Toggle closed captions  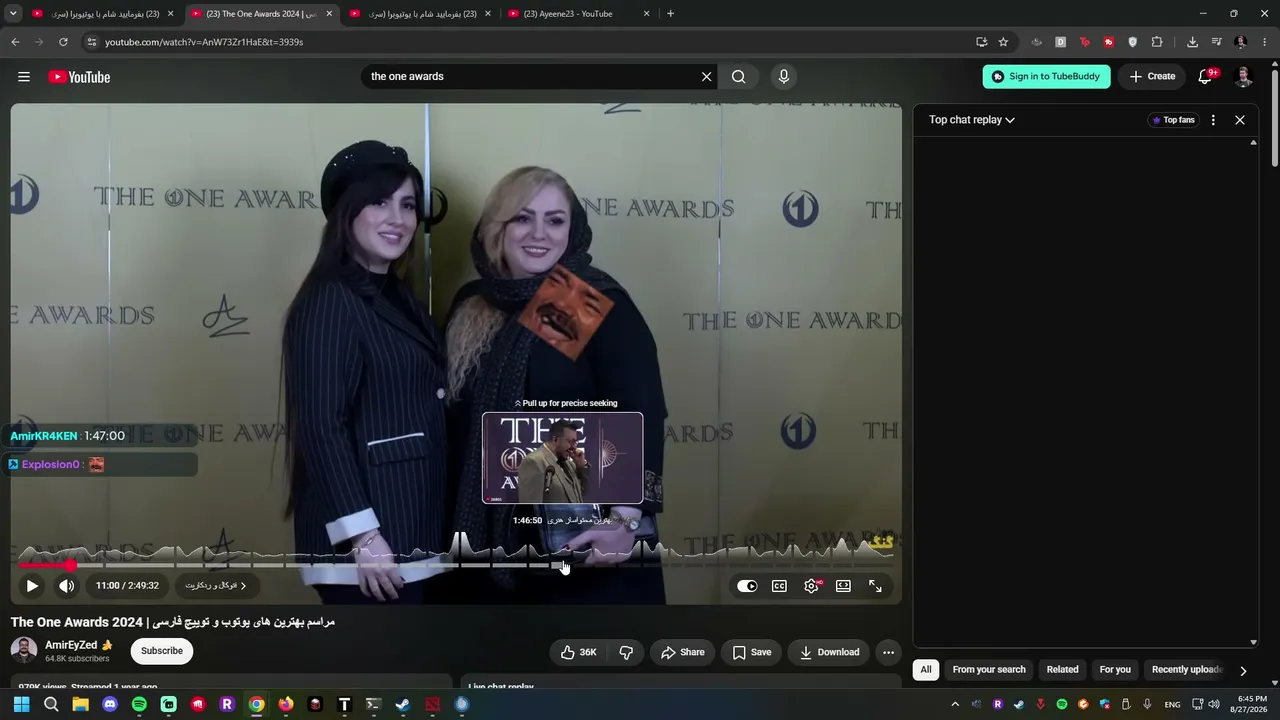[x=779, y=586]
